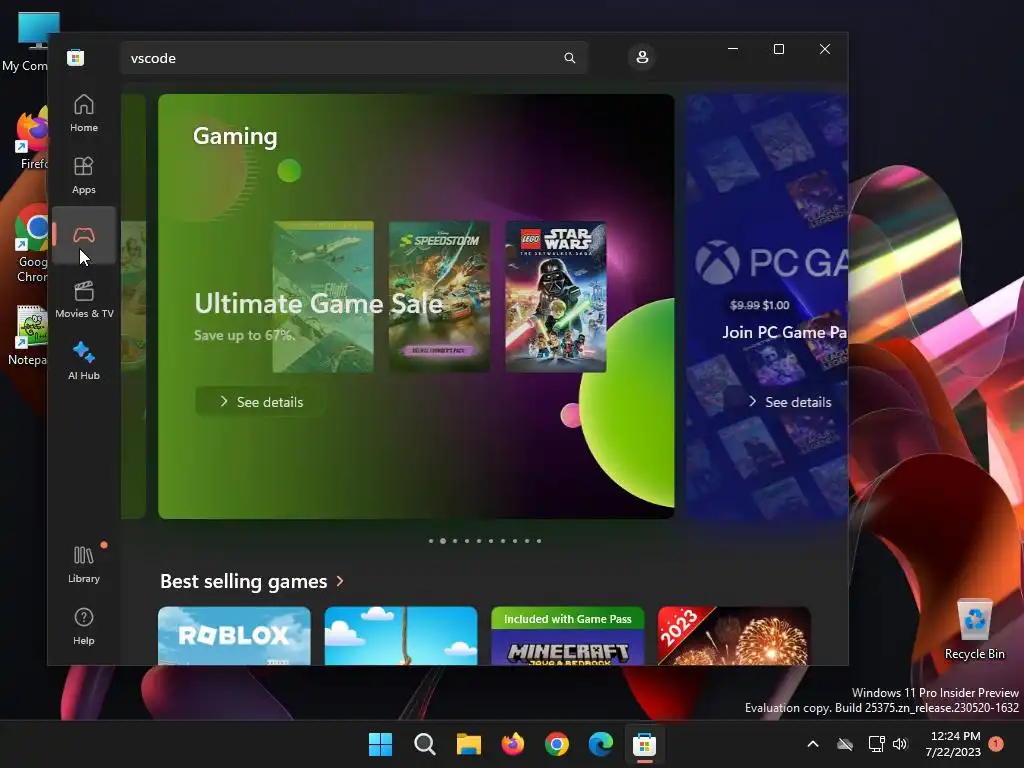Screen dimensions: 1024x768
Task: Open the Microsoft Flight Simulator game cover
Action: [323, 296]
